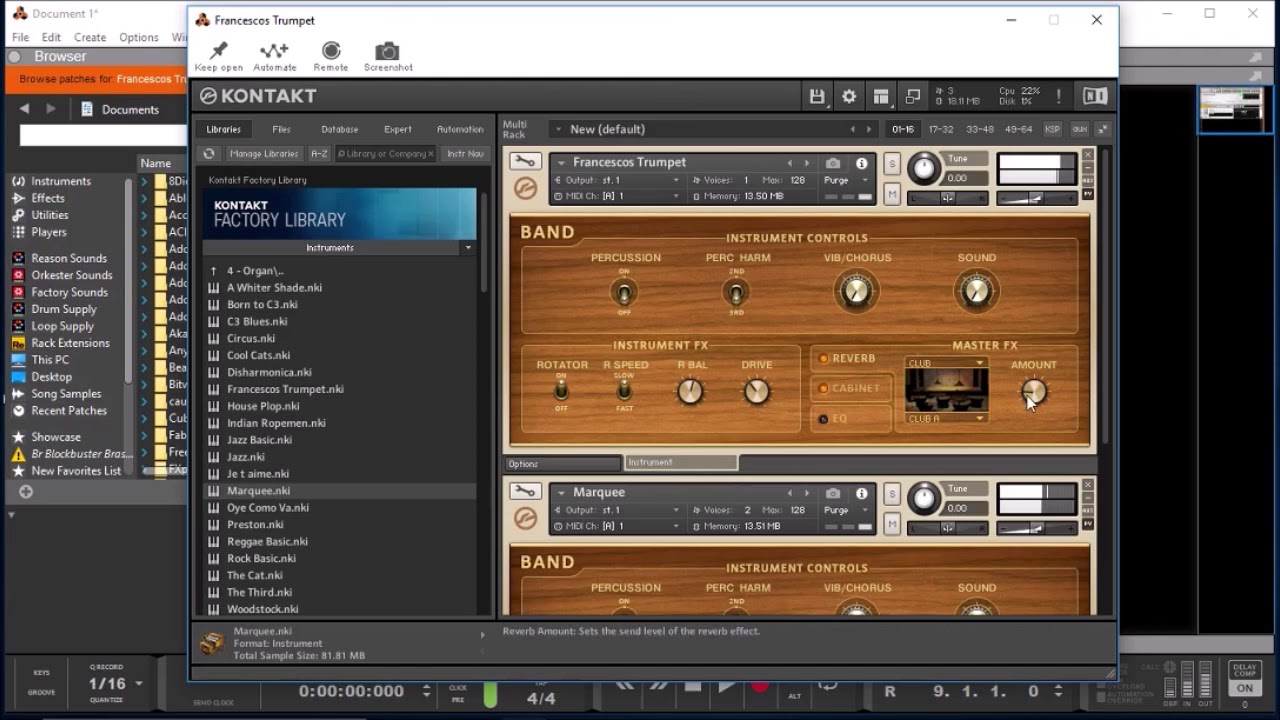Open Kontakt's save files disk icon
This screenshot has height=720, width=1280.
(x=817, y=96)
